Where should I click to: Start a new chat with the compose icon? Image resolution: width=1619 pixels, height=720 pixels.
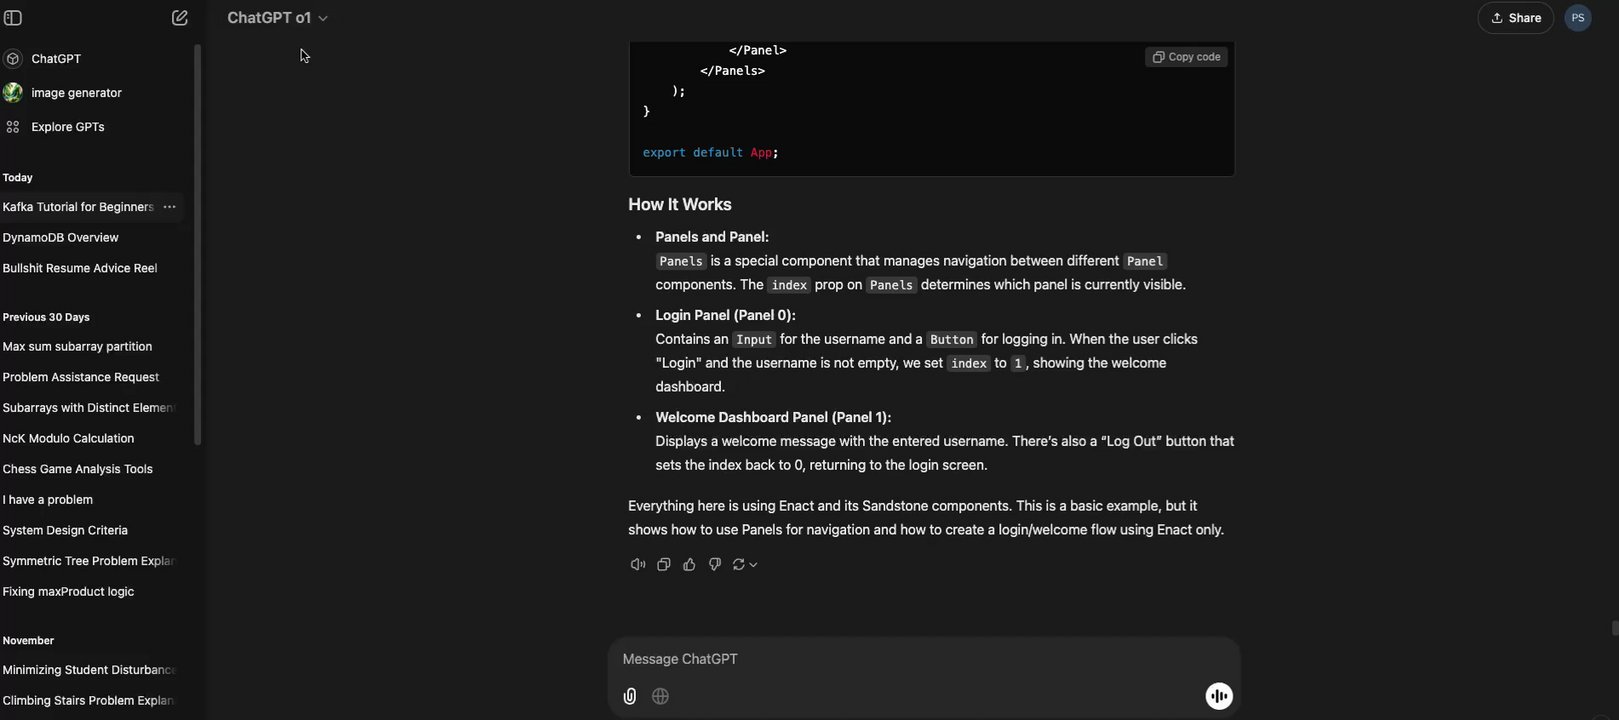[x=180, y=18]
